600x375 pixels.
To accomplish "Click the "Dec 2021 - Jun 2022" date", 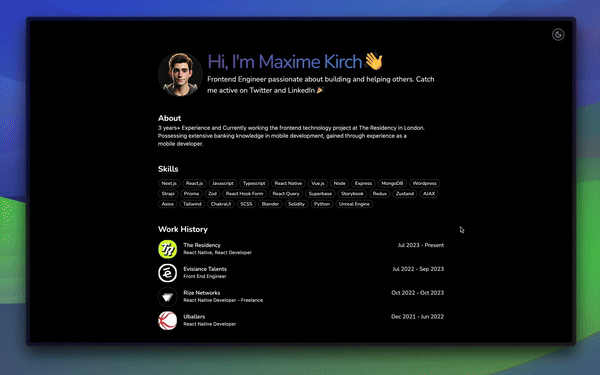I will 417,316.
